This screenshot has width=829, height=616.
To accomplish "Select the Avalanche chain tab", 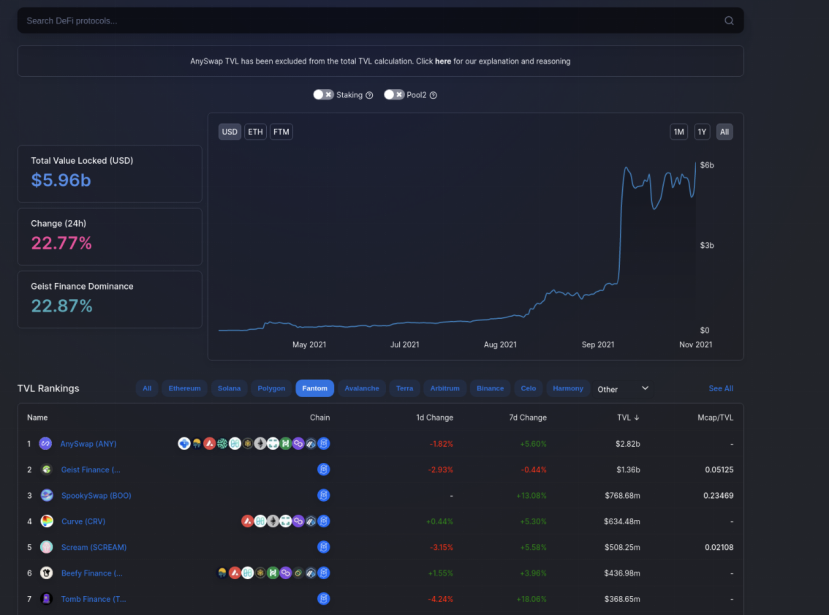I will click(x=362, y=388).
